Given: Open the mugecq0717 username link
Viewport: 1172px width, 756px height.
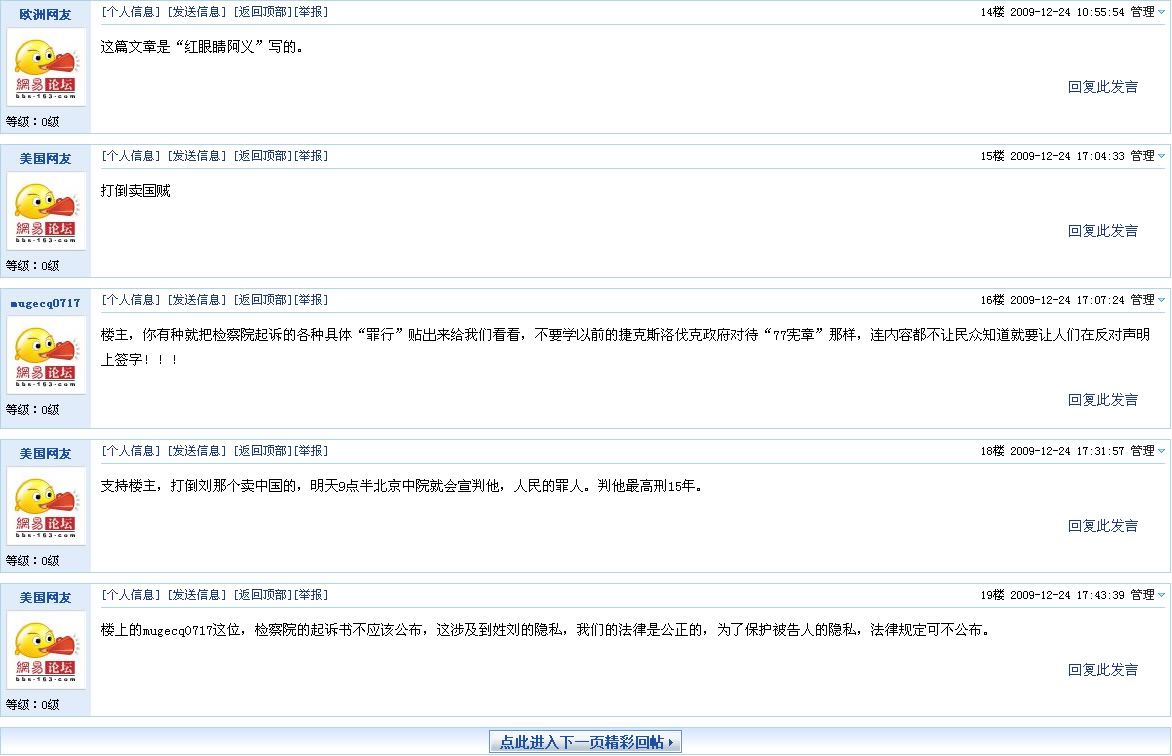Looking at the screenshot, I should (45, 303).
